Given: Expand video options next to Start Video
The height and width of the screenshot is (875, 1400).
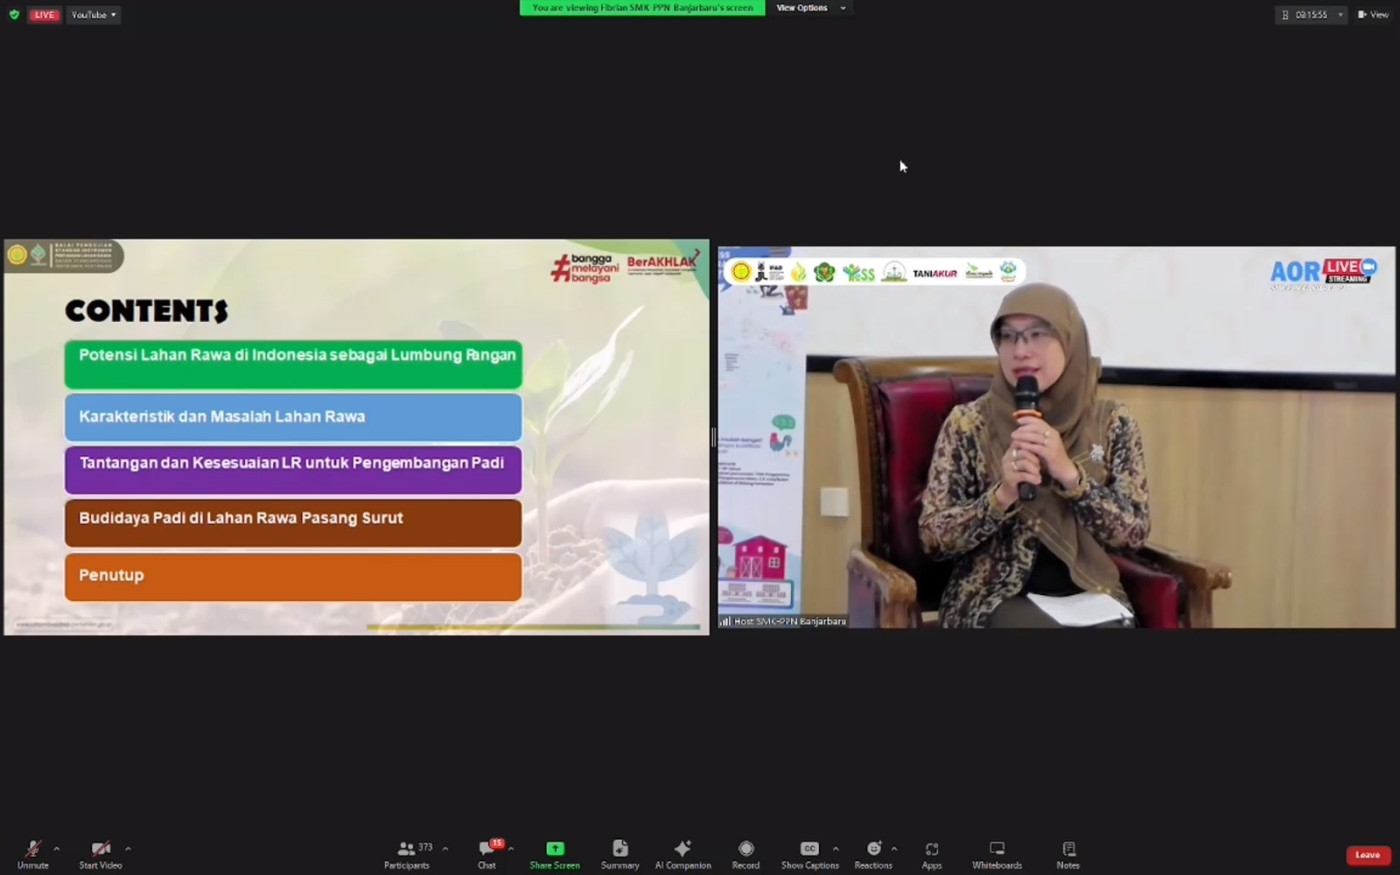Looking at the screenshot, I should (128, 849).
